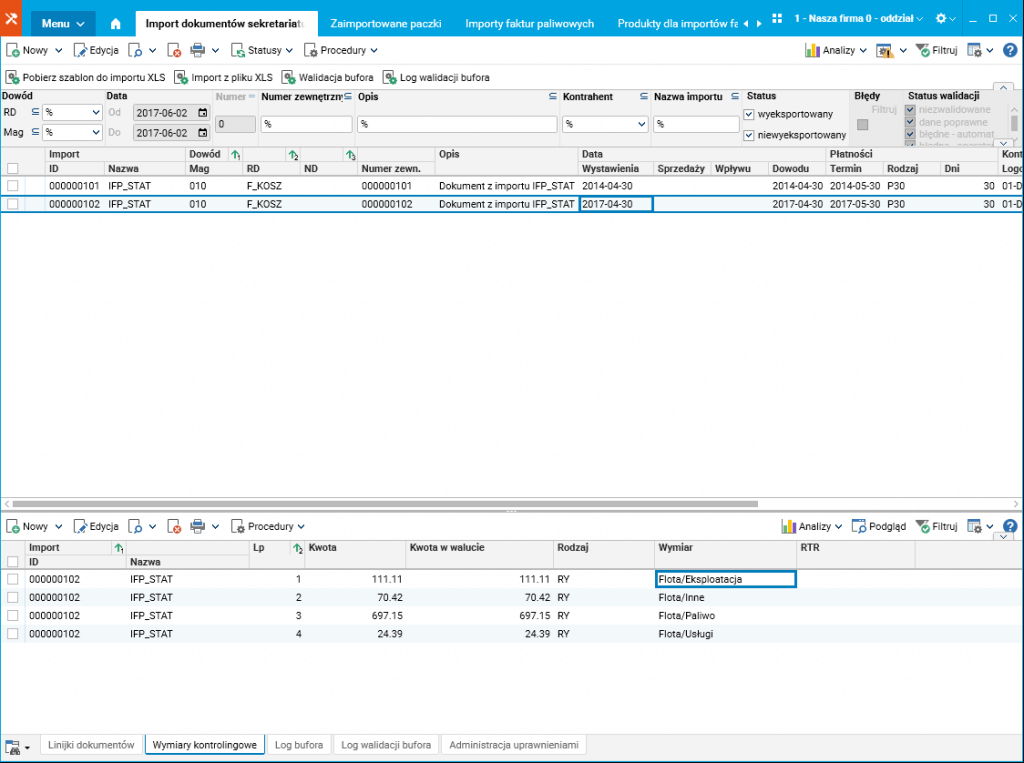Click the top toolbar filter-settings warning icon
This screenshot has width=1024, height=763.
click(884, 50)
